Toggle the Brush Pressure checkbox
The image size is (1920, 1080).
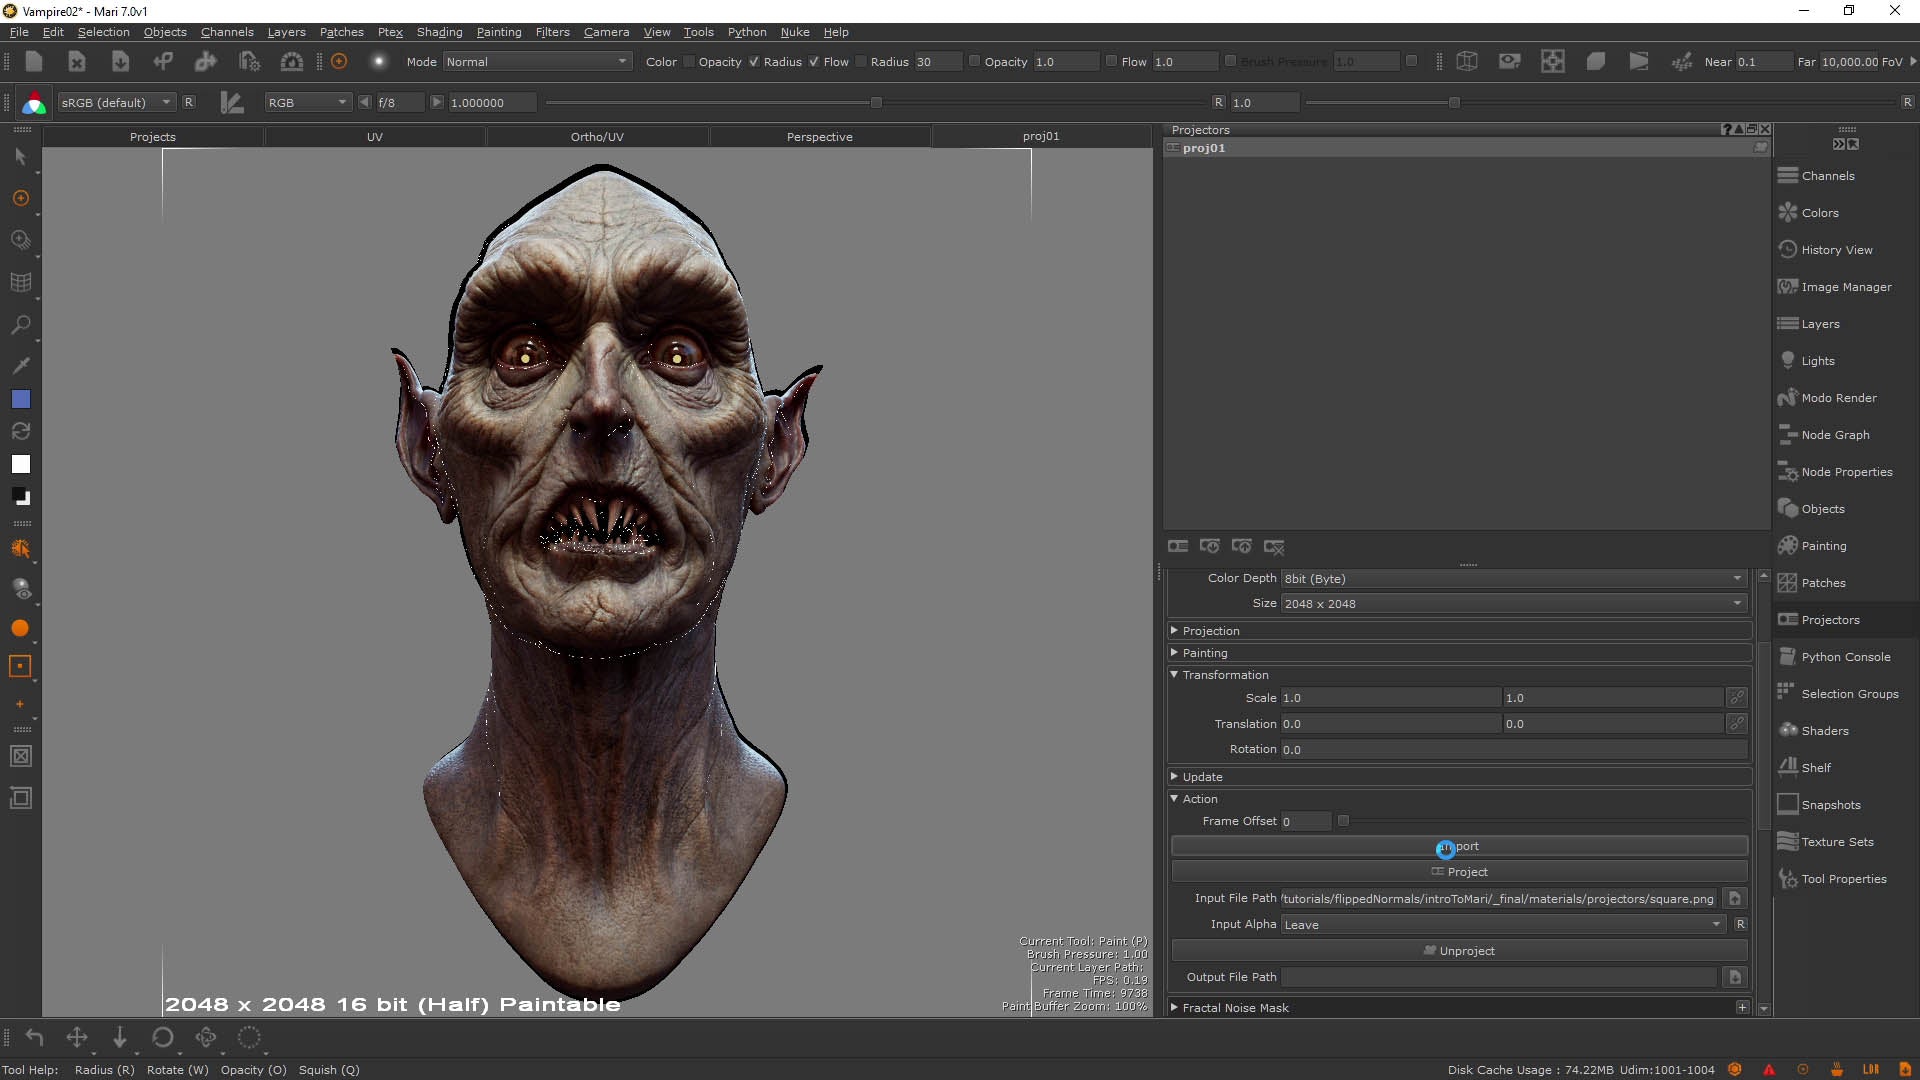pyautogui.click(x=1231, y=62)
